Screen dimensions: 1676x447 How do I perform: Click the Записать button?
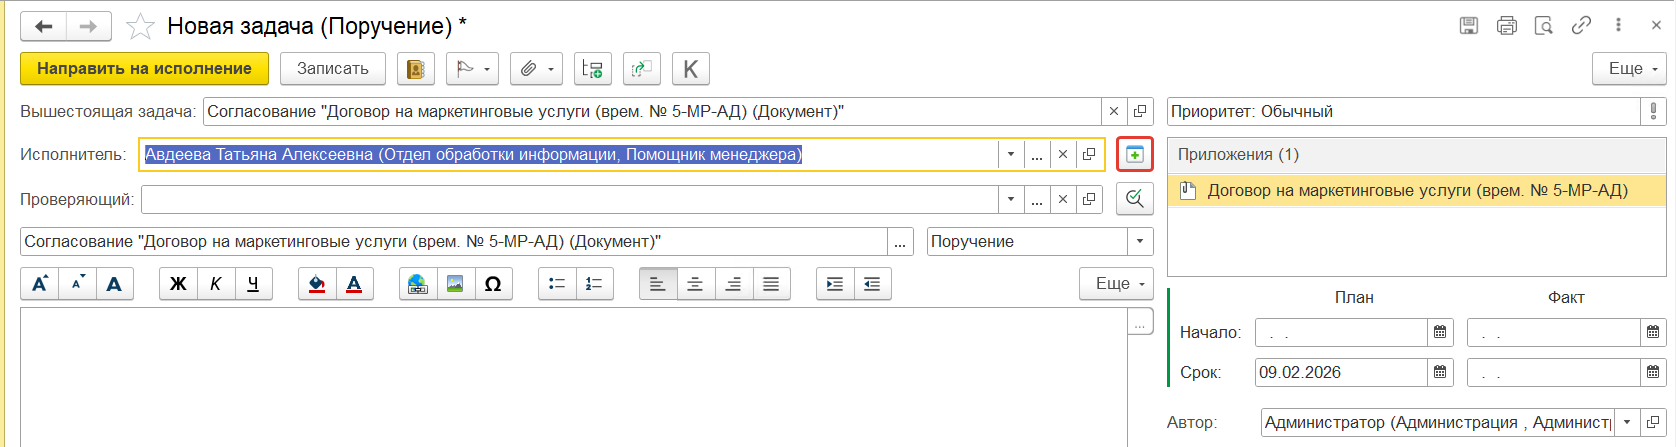[x=333, y=69]
